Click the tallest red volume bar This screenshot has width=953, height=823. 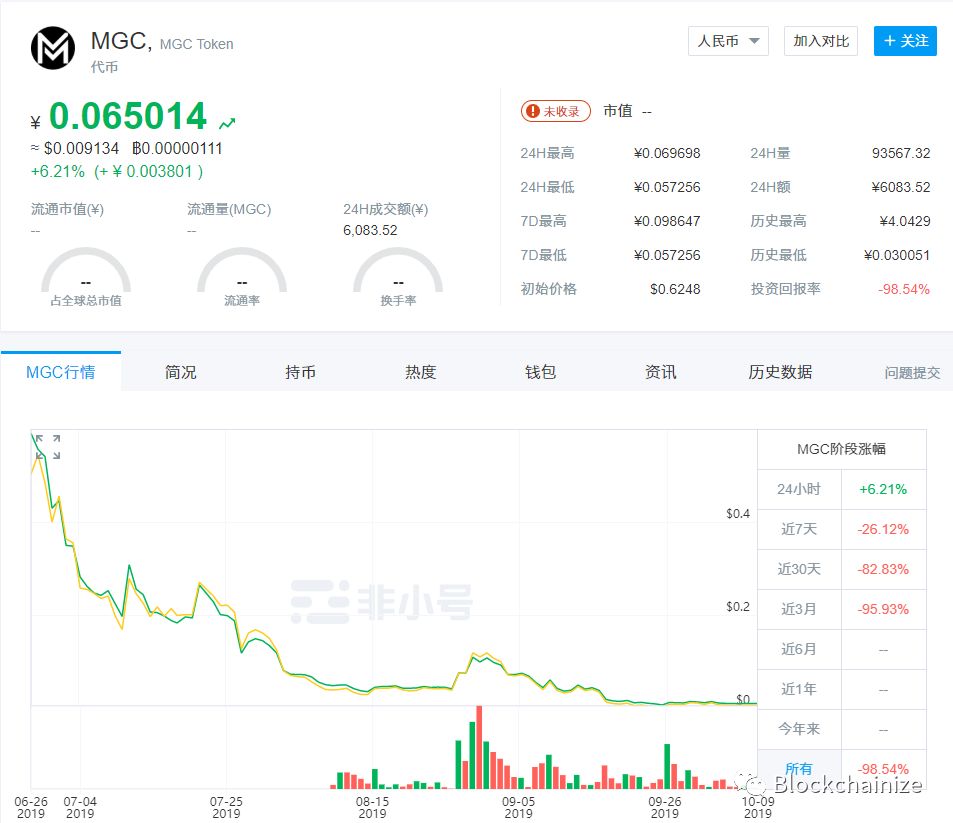point(479,747)
